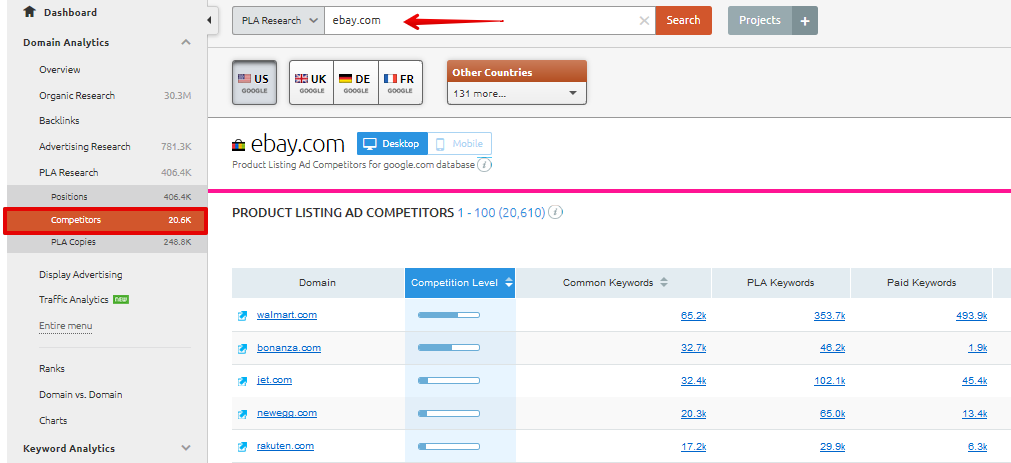1011x463 pixels.
Task: Switch to Desktop view
Action: tap(392, 144)
